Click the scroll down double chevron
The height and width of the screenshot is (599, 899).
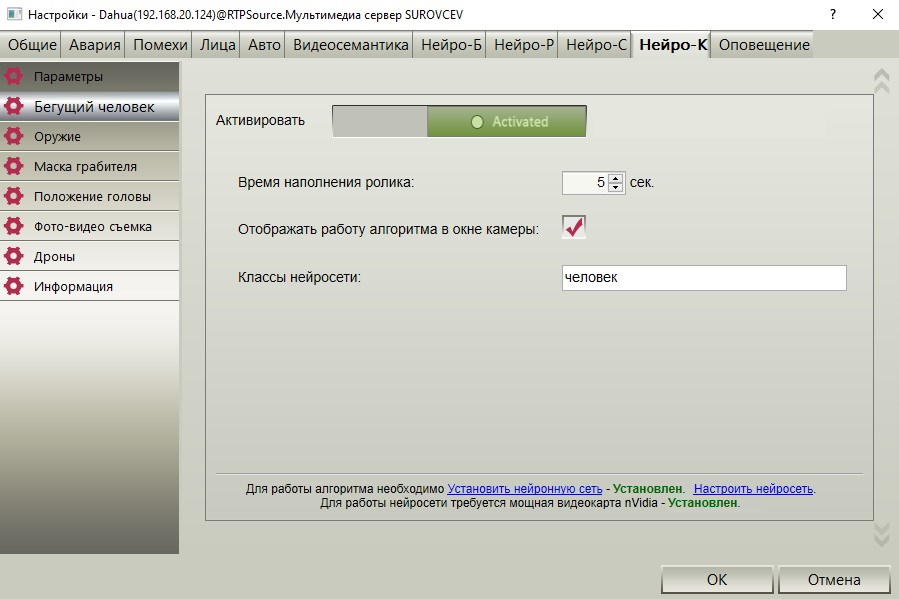coord(881,534)
